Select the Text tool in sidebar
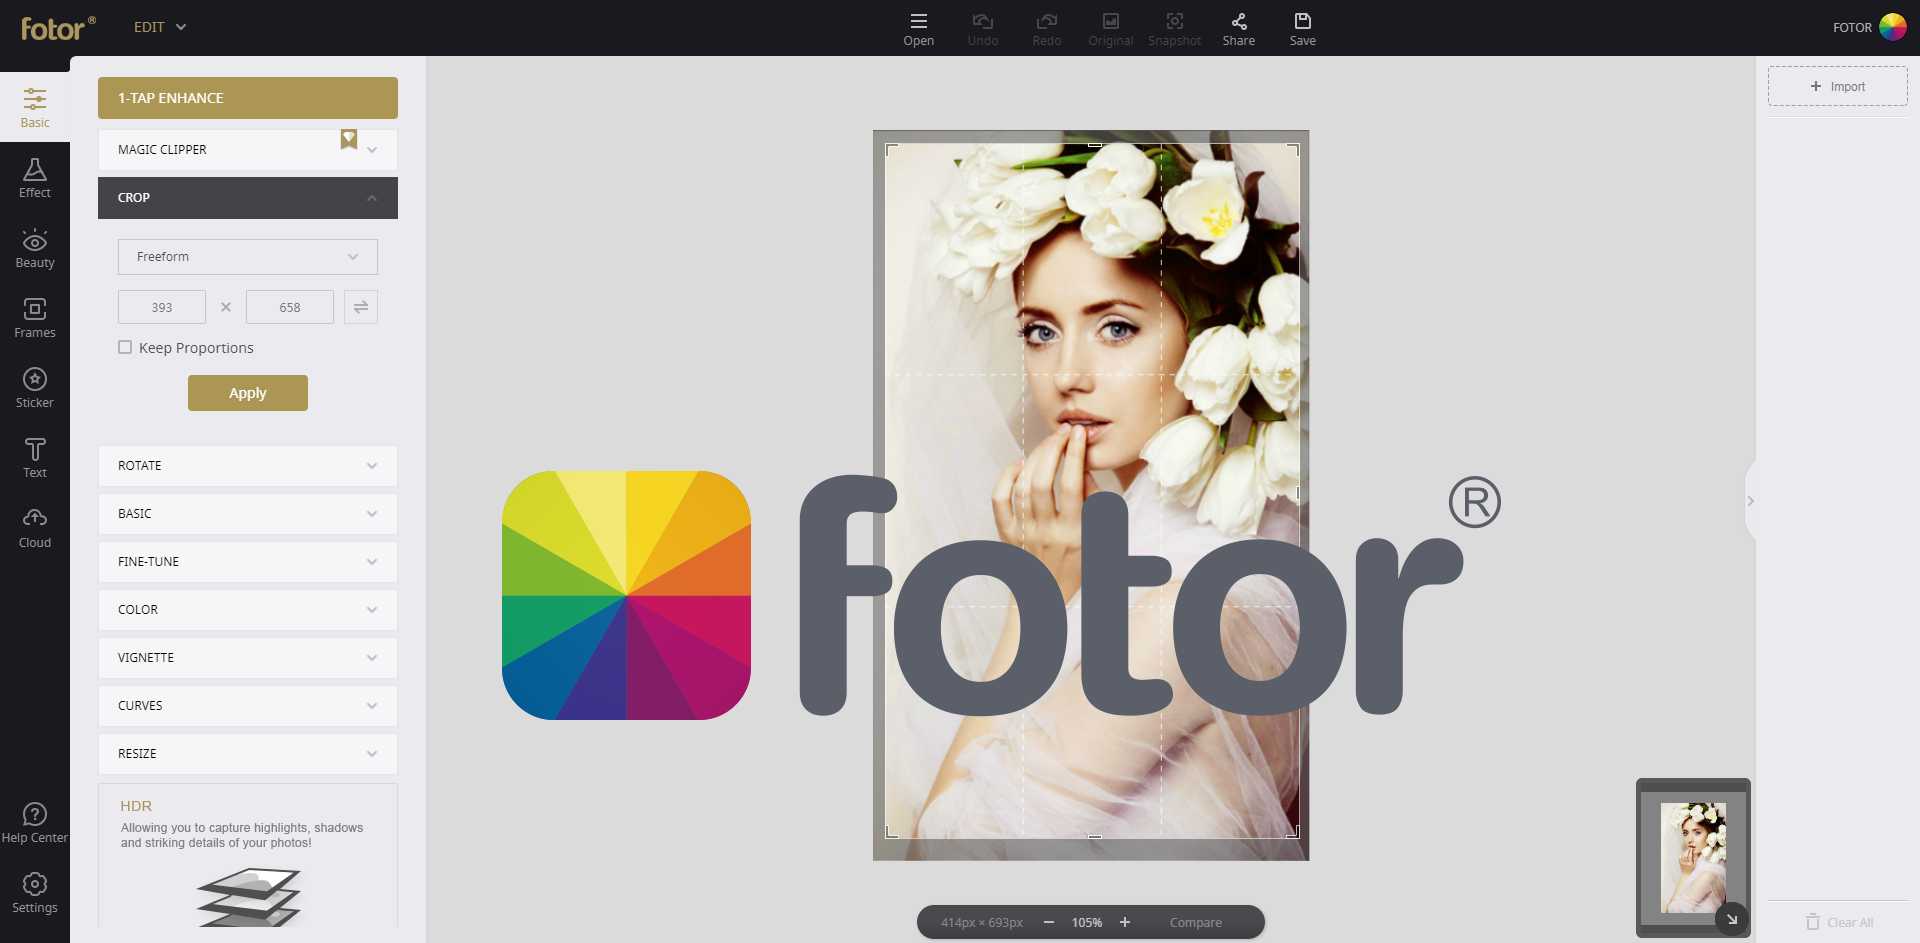1920x943 pixels. pos(35,458)
